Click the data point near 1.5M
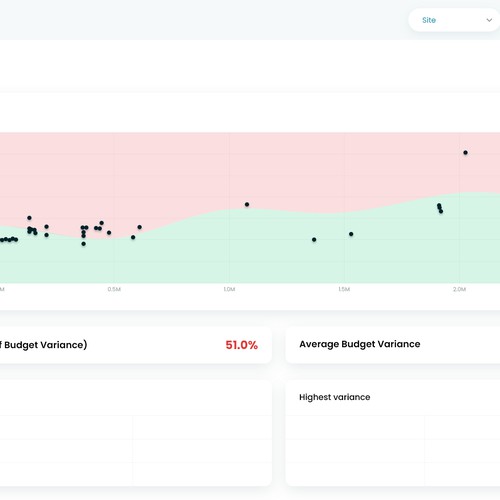Viewport: 500px width, 500px height. (x=351, y=234)
